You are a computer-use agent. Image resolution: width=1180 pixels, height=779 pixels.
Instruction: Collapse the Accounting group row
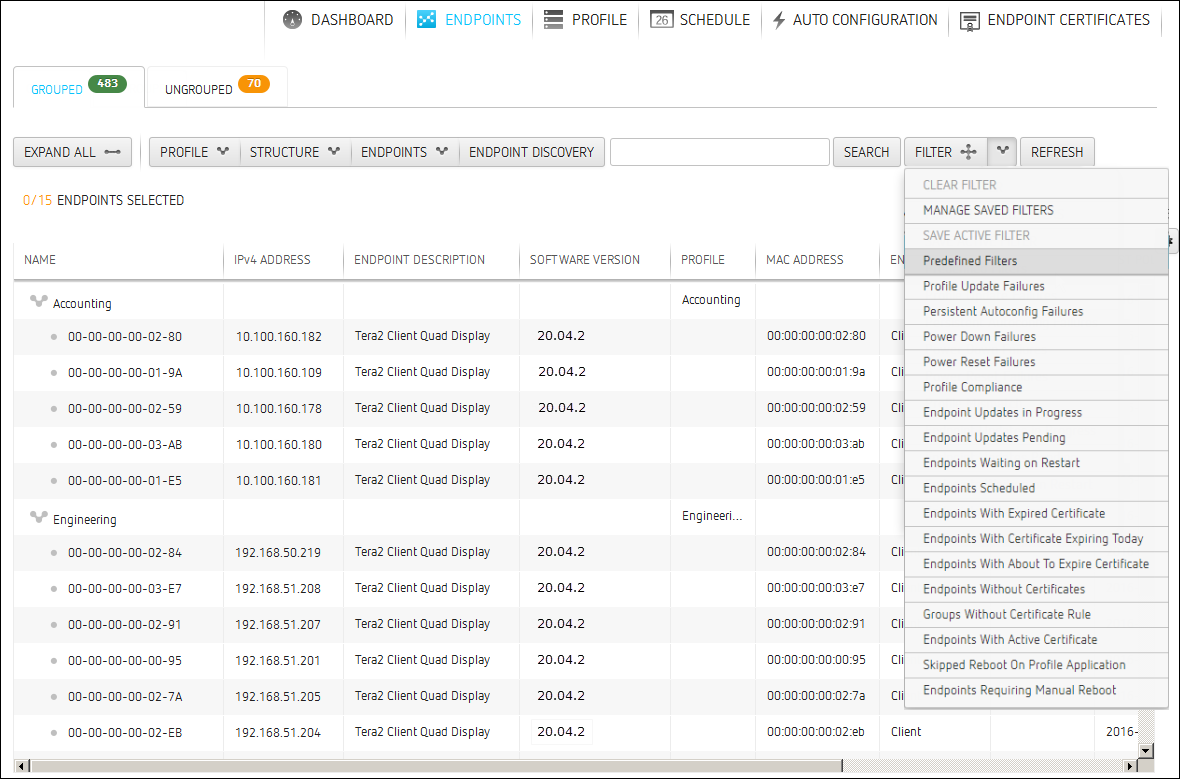[38, 302]
